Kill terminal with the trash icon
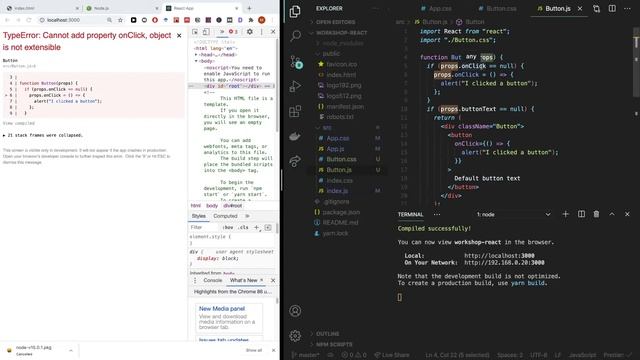 596,214
